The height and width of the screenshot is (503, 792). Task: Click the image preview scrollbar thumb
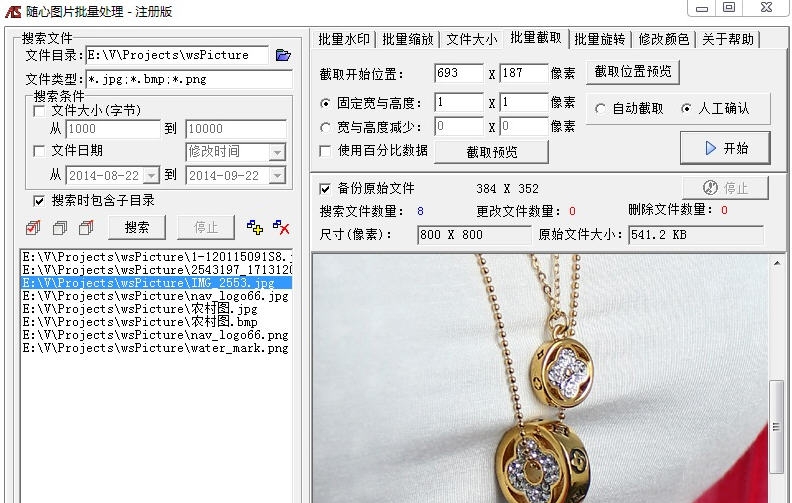(x=776, y=427)
